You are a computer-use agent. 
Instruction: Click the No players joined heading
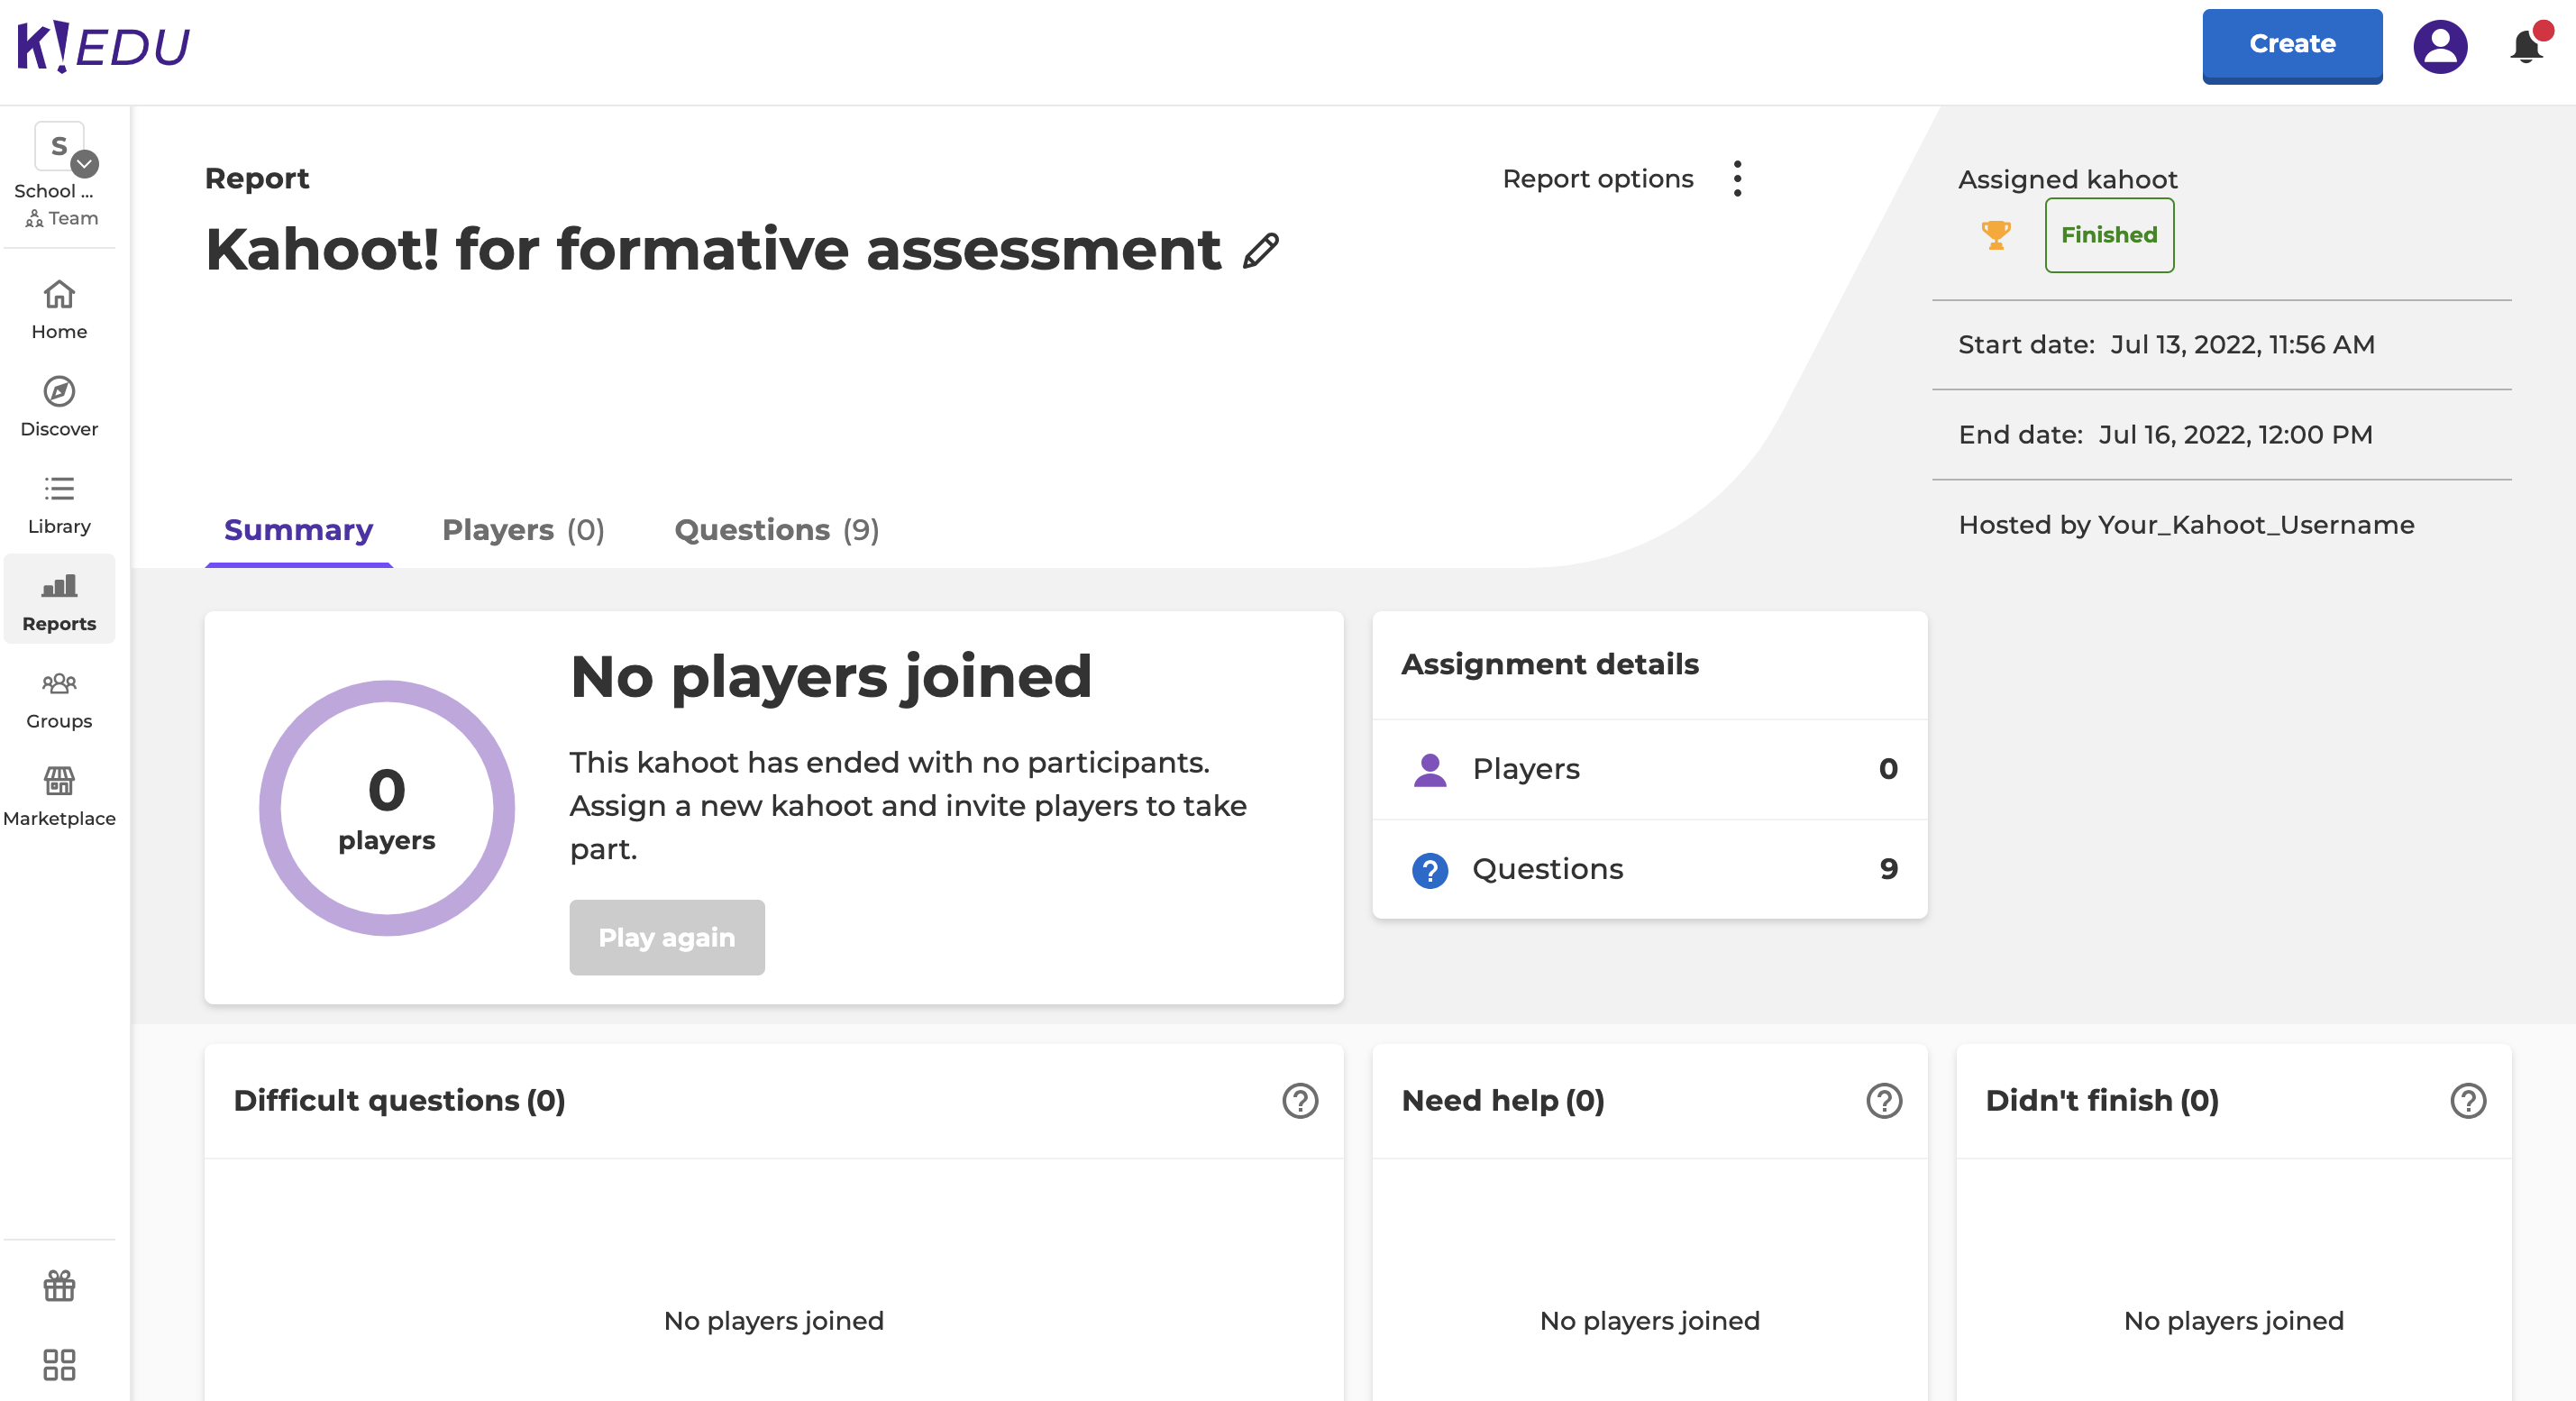click(830, 677)
